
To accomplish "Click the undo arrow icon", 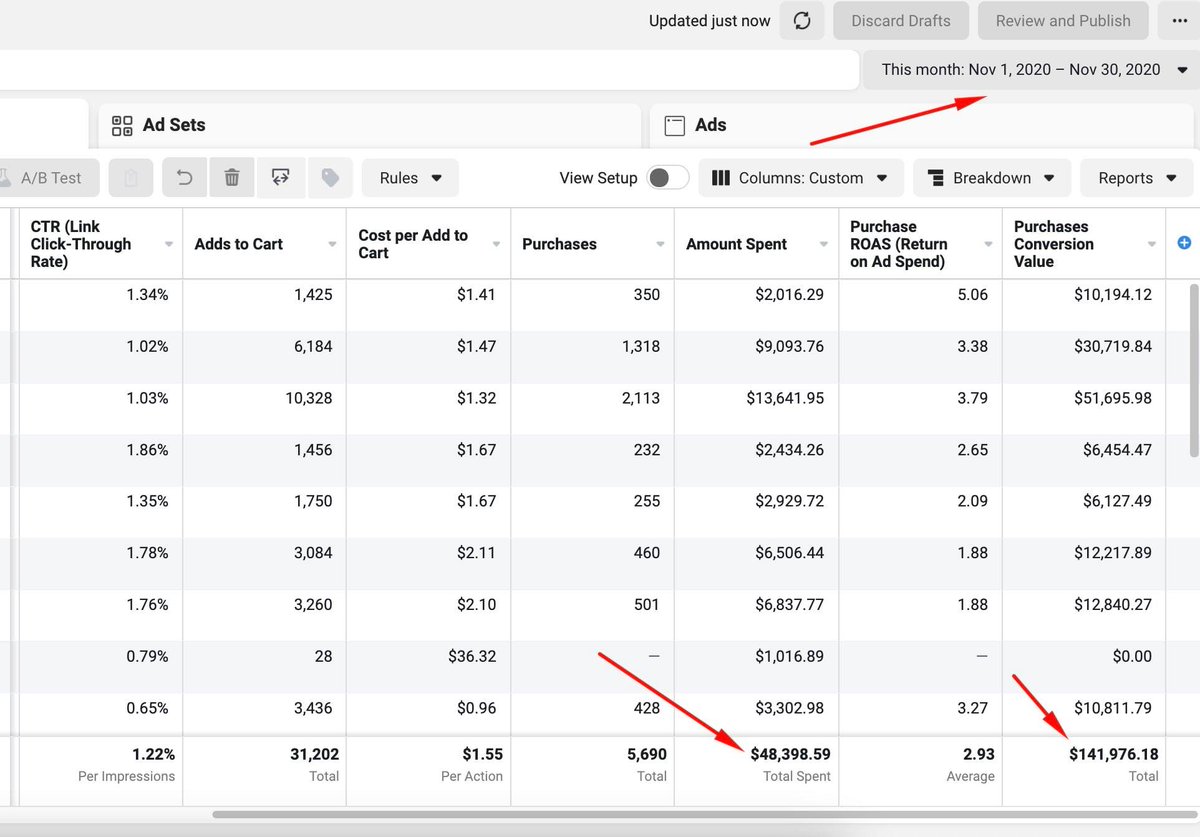I will (x=184, y=178).
